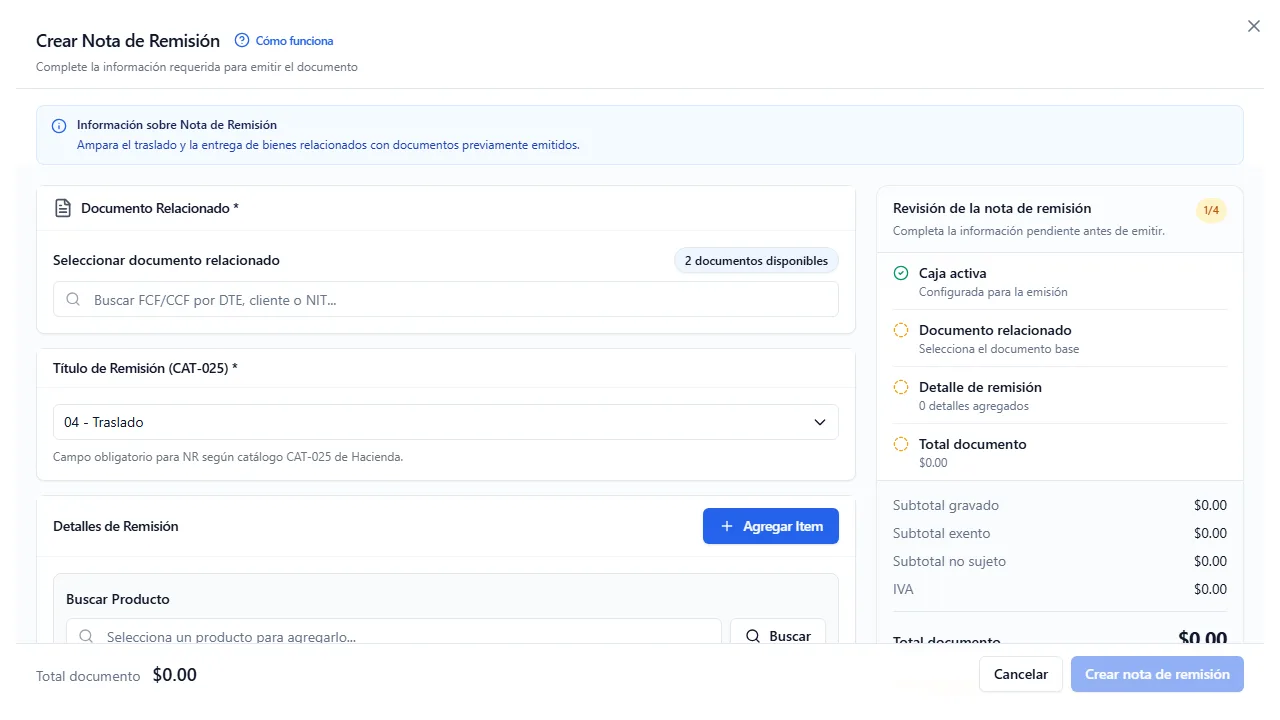This screenshot has width=1280, height=720.
Task: Click the Subtotal gravado label
Action: pos(946,505)
